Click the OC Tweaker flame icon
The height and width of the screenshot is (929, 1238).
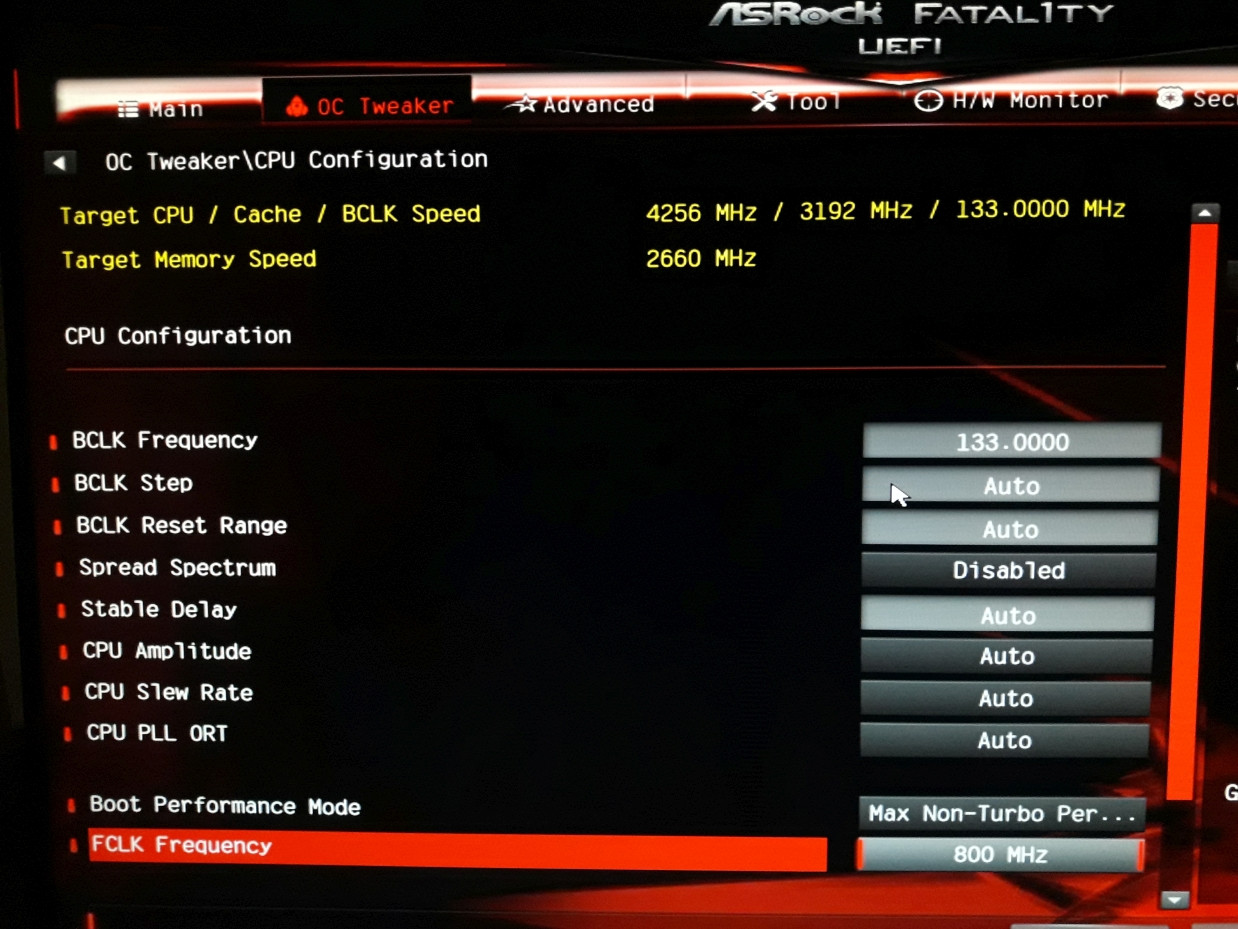296,107
